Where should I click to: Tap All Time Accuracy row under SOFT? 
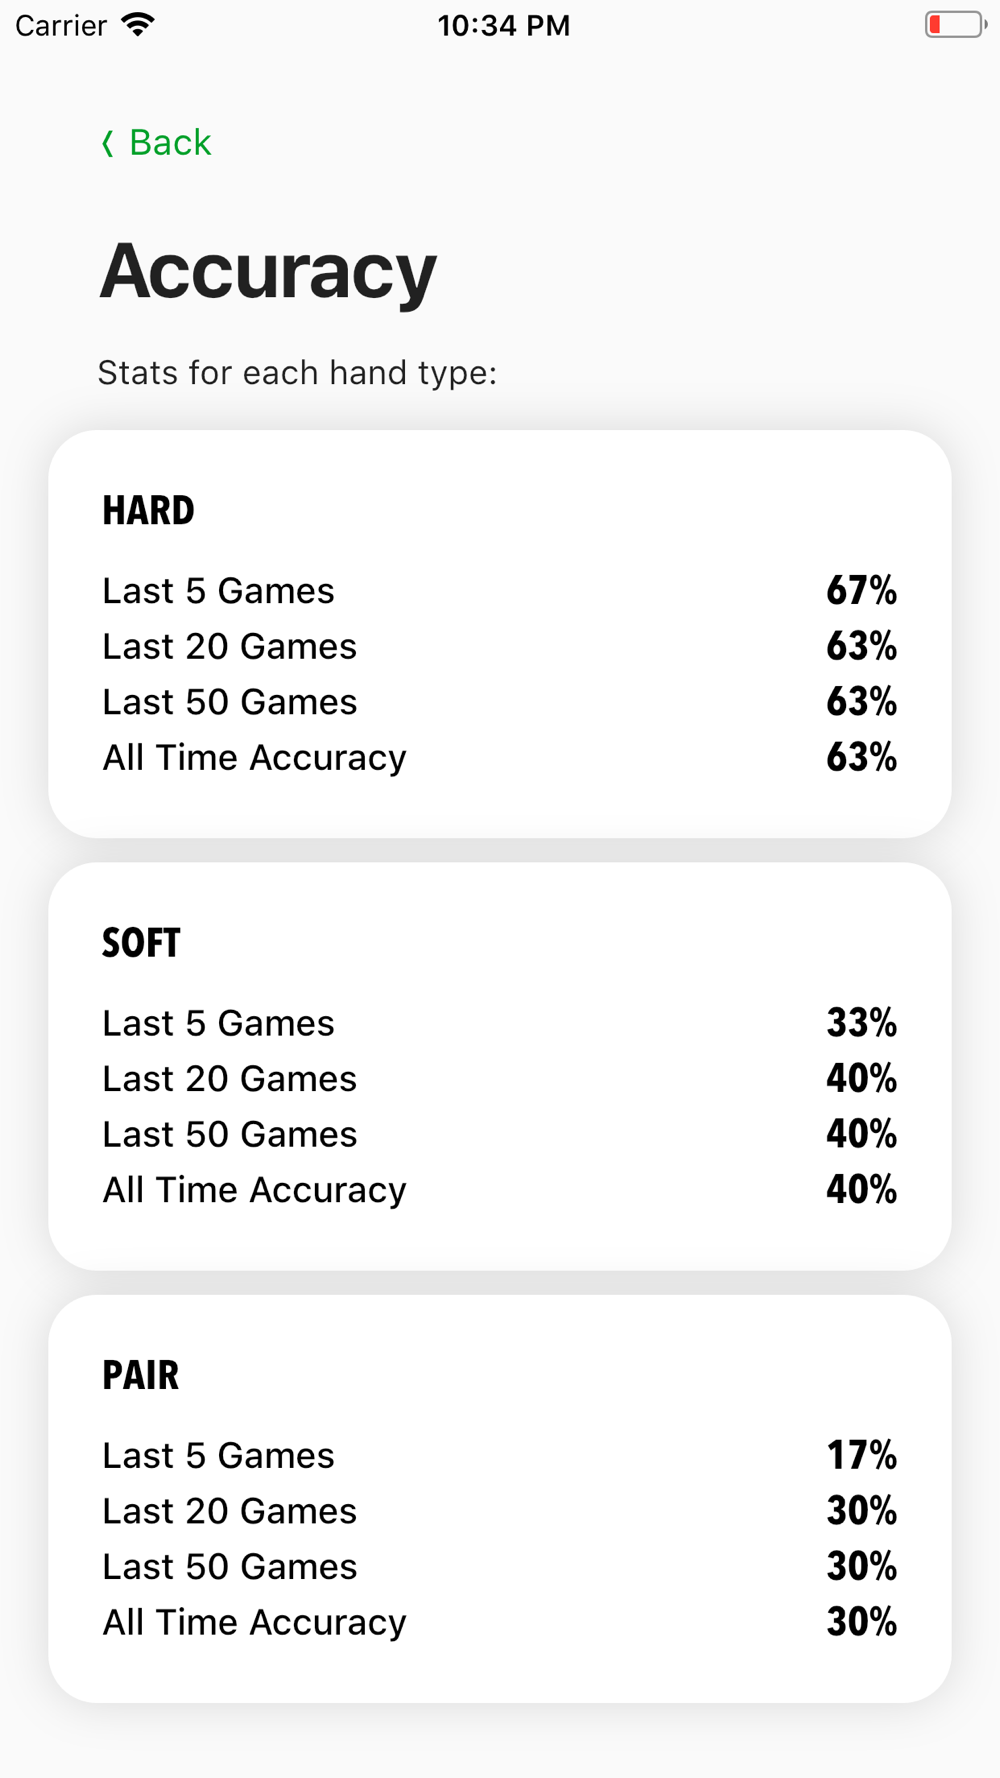500,1190
